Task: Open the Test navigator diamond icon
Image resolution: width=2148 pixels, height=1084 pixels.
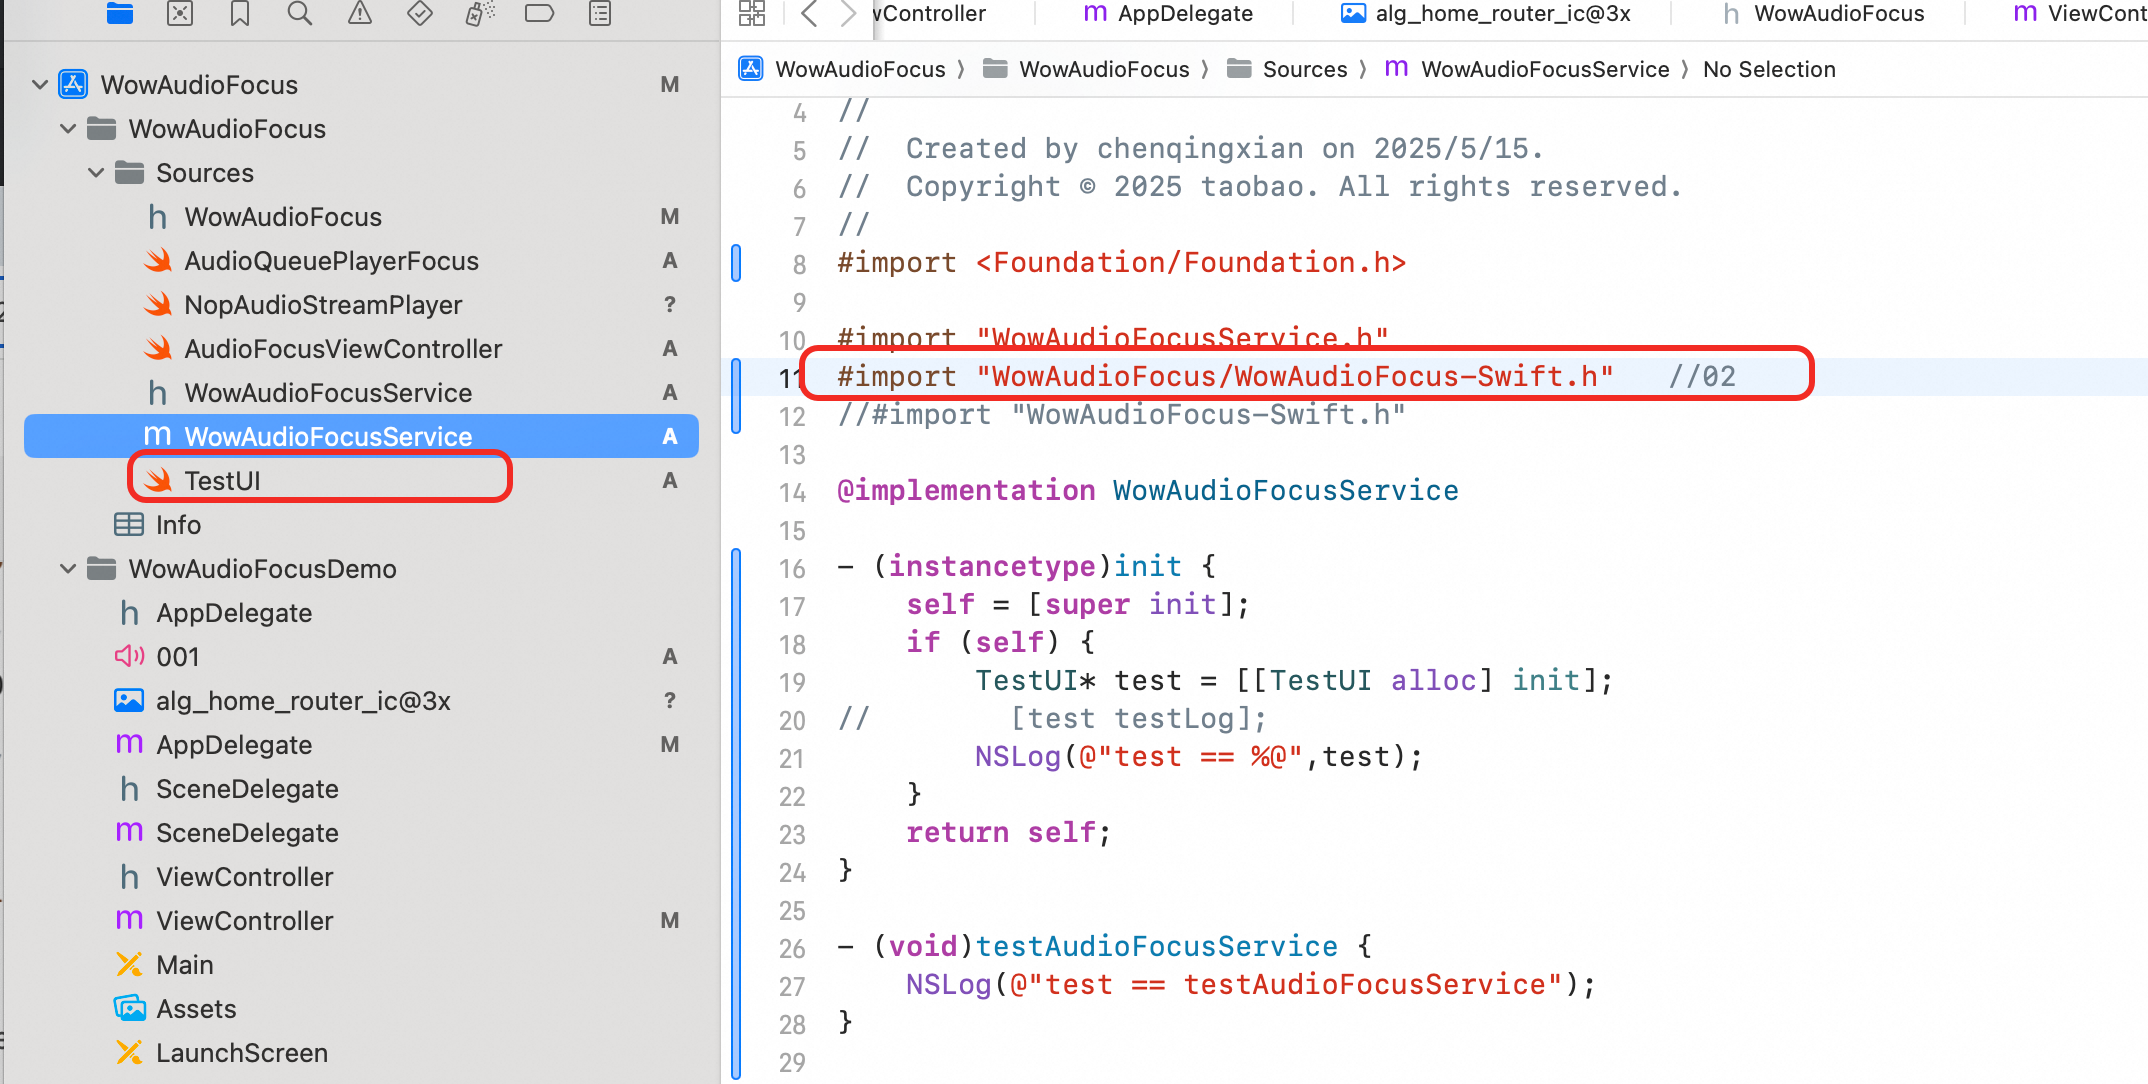Action: click(420, 13)
